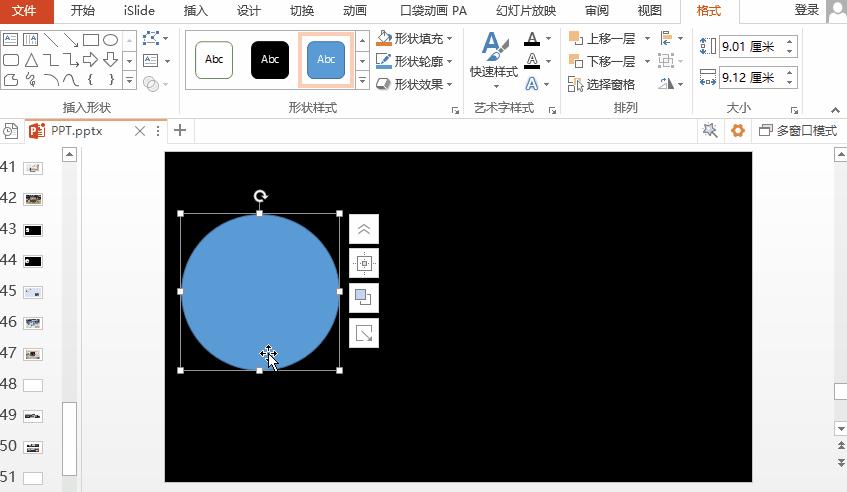Pick the down arrow block shape

(111, 59)
